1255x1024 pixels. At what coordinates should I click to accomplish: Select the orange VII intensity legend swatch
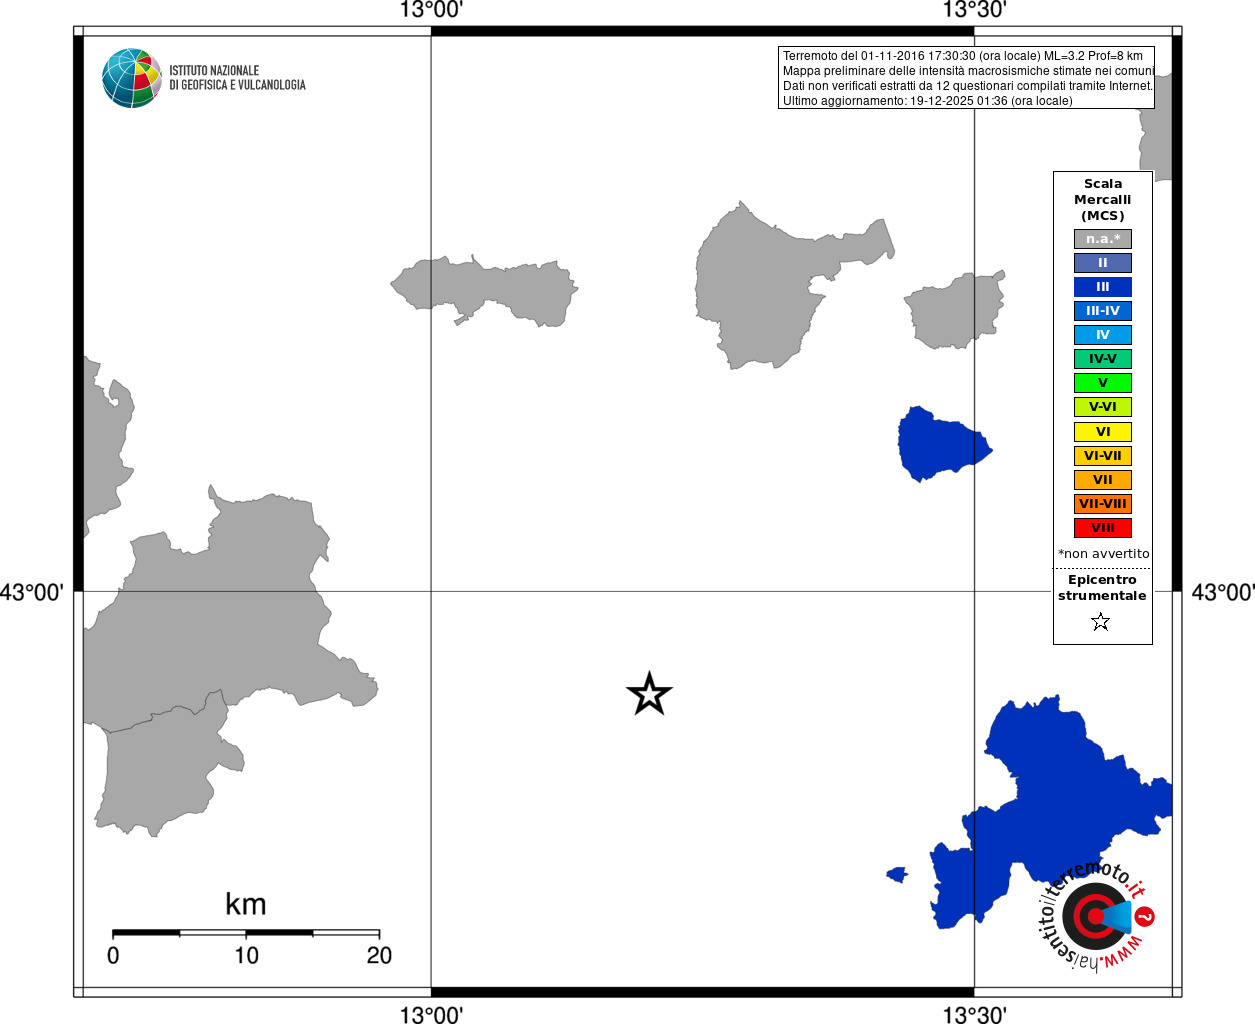(1103, 480)
